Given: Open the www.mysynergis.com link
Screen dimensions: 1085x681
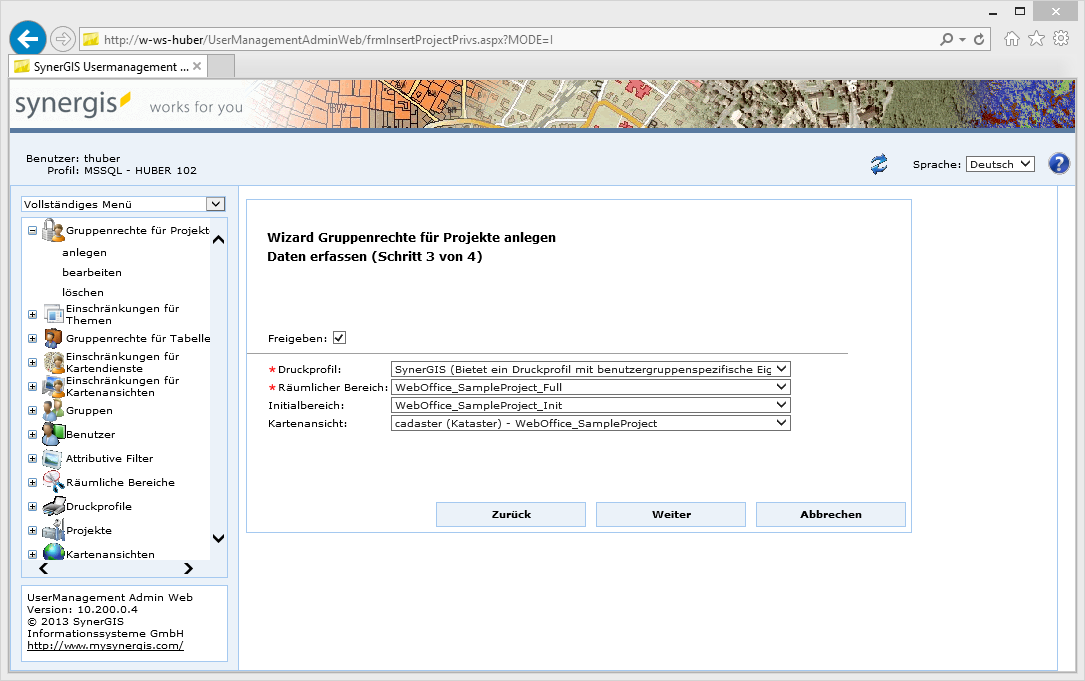Looking at the screenshot, I should pyautogui.click(x=105, y=646).
